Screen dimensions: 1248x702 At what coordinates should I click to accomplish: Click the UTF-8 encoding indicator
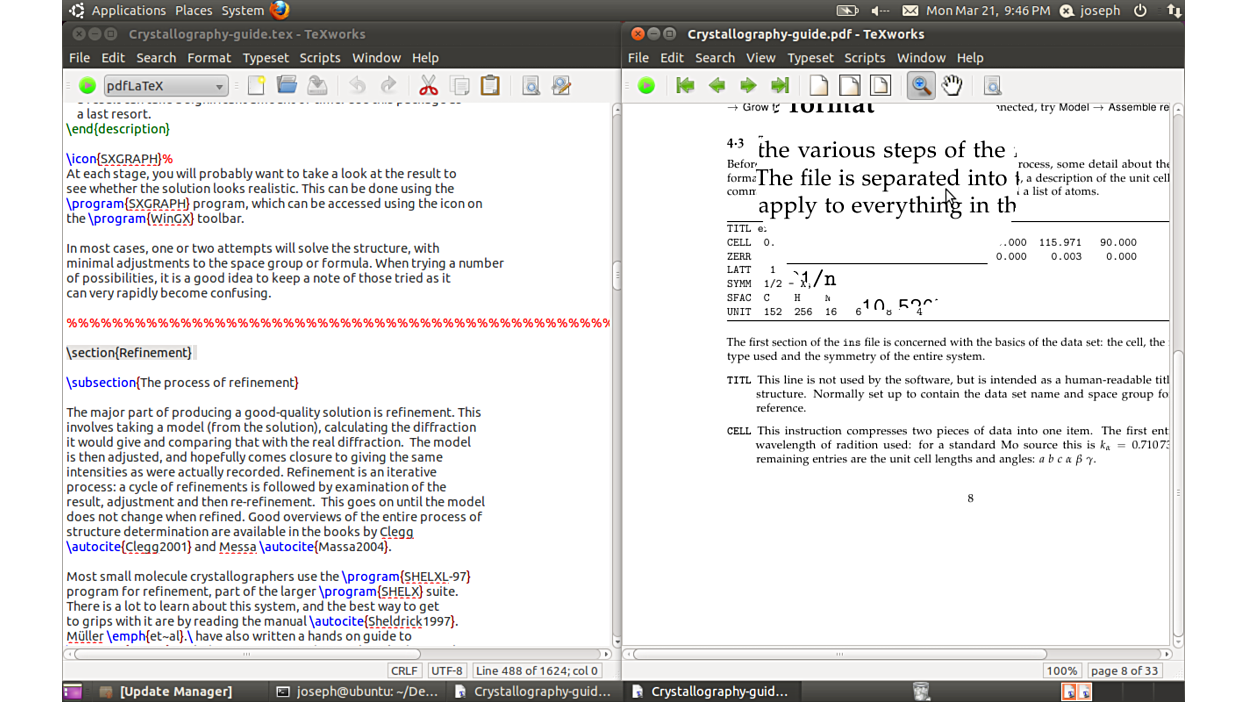(x=447, y=671)
